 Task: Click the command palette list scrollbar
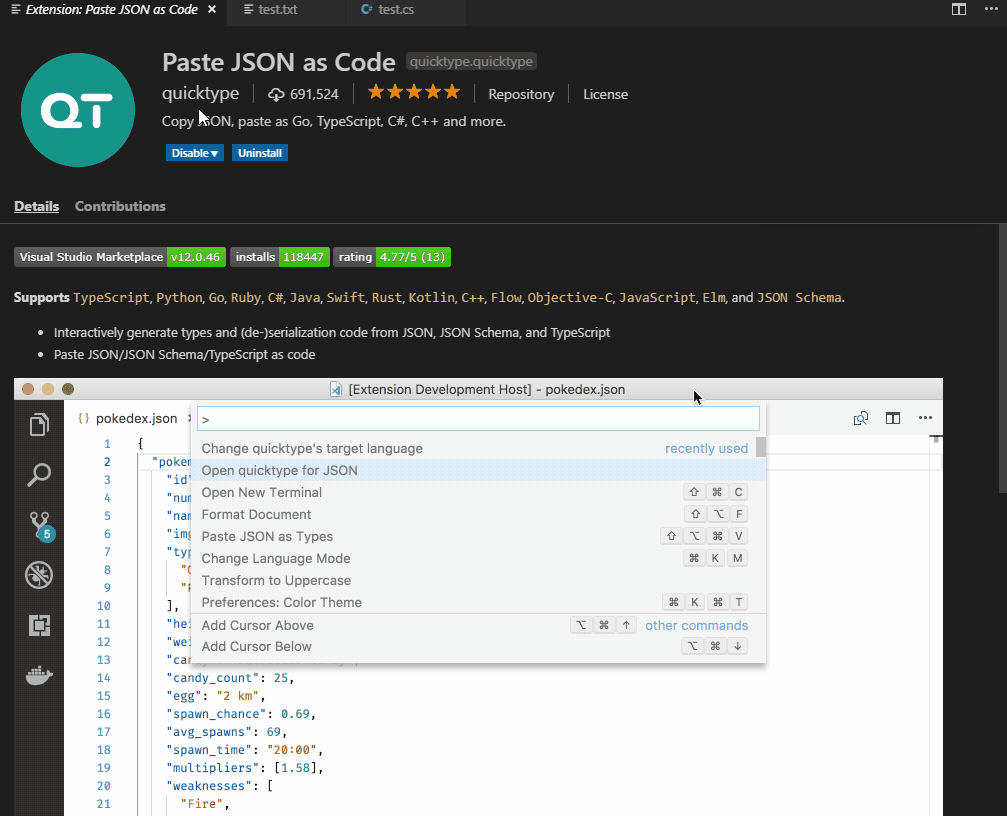pos(761,447)
